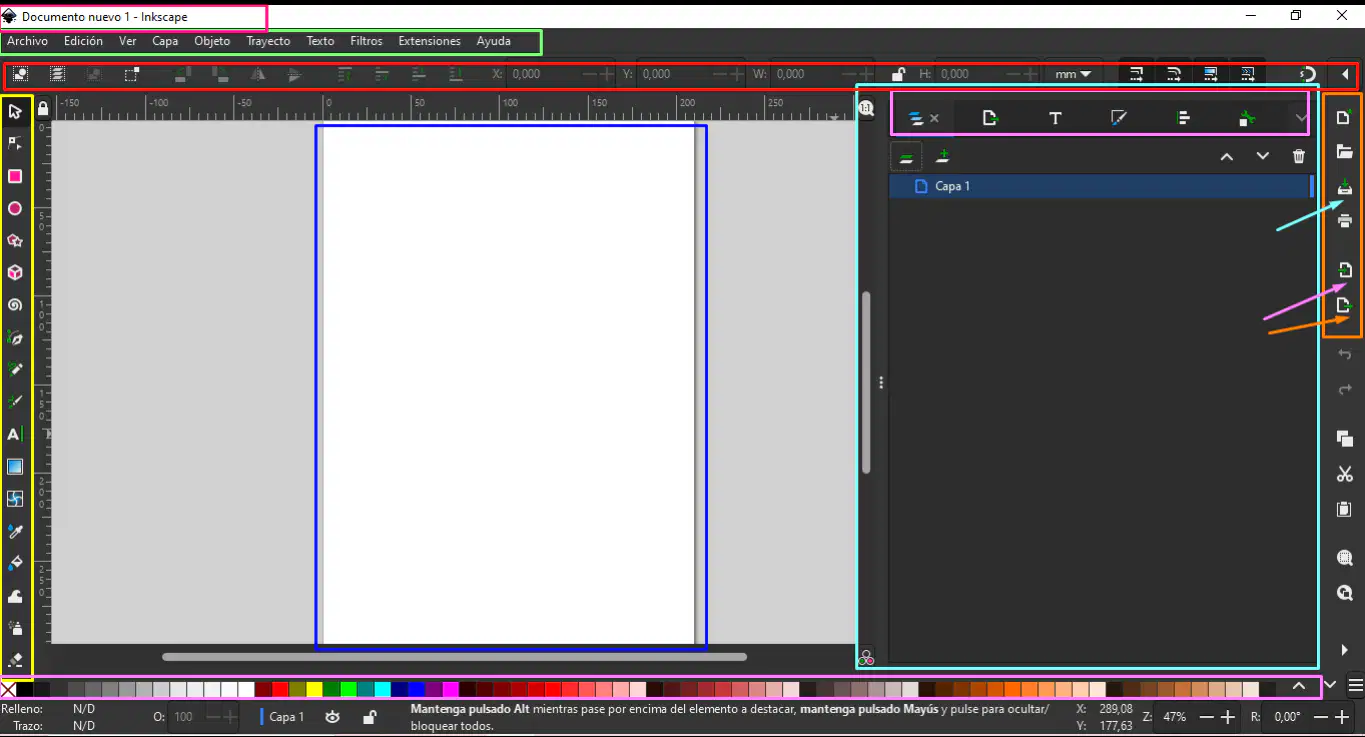This screenshot has width=1365, height=737.
Task: Open a file using folder icon
Action: pos(1345,152)
